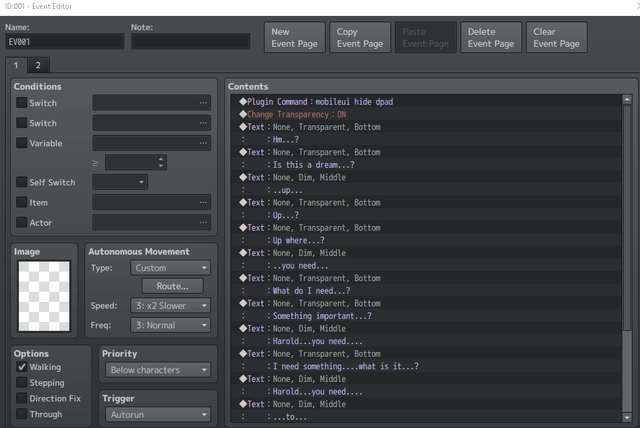Click the Paste Event Page button
This screenshot has height=428, width=640.
point(426,38)
